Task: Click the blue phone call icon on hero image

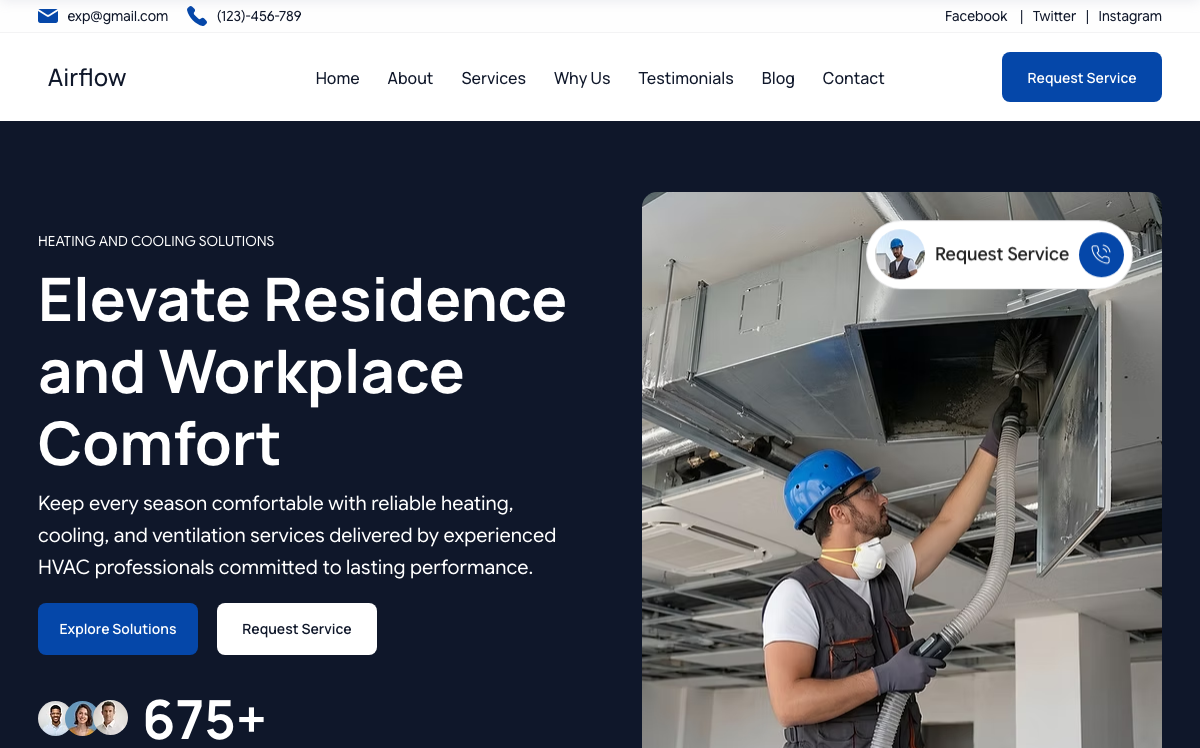Action: coord(1101,254)
